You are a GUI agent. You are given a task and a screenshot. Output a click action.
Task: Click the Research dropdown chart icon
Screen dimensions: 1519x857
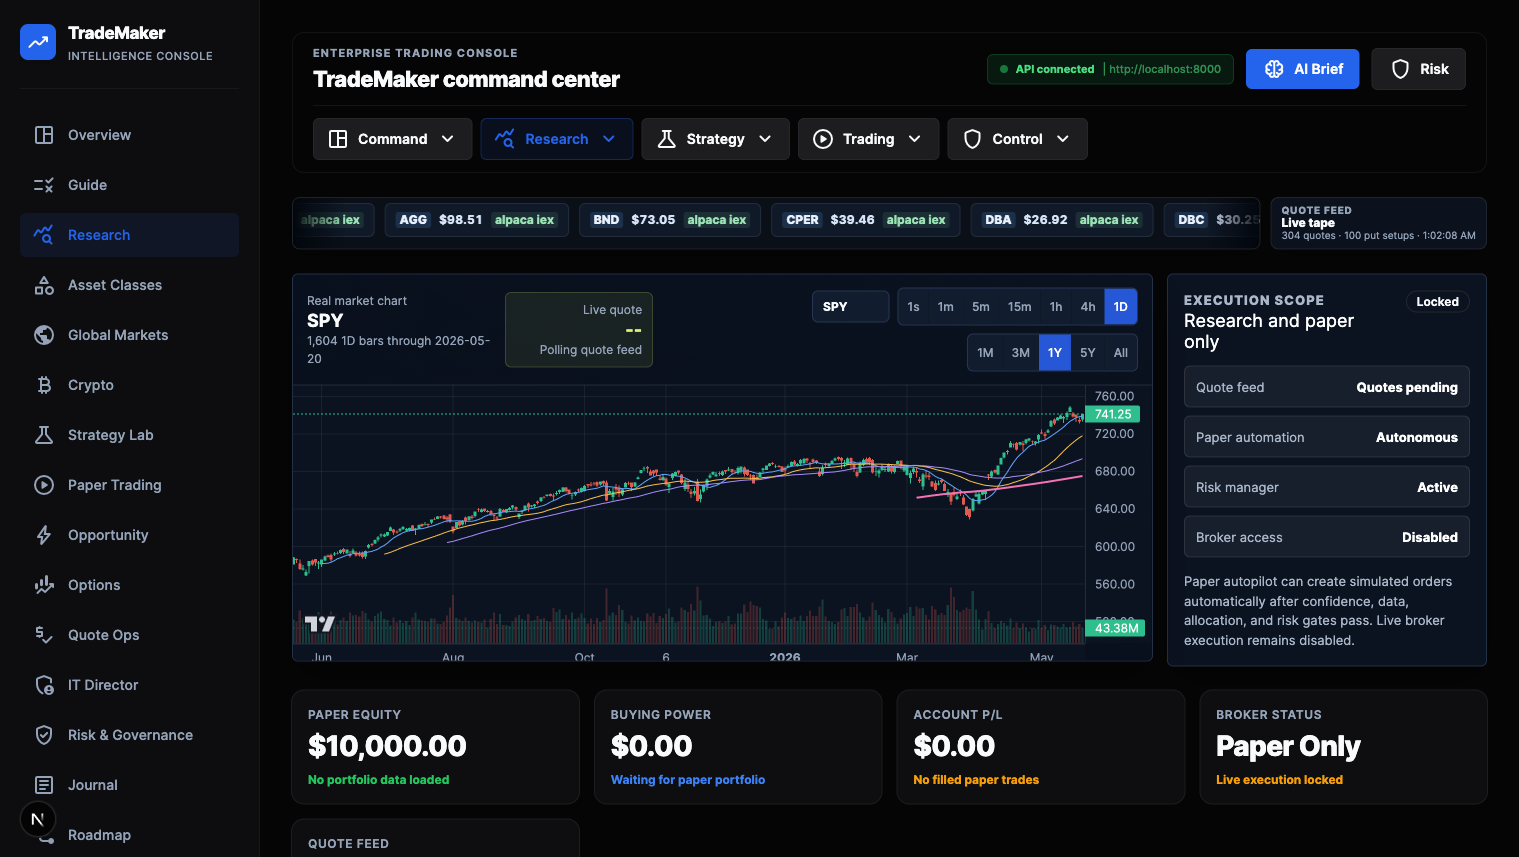[x=505, y=139]
